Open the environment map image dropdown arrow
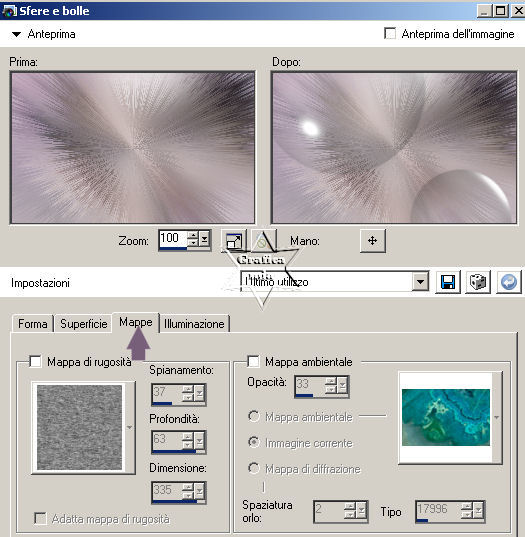Screen dimensions: 525x537 pos(497,417)
